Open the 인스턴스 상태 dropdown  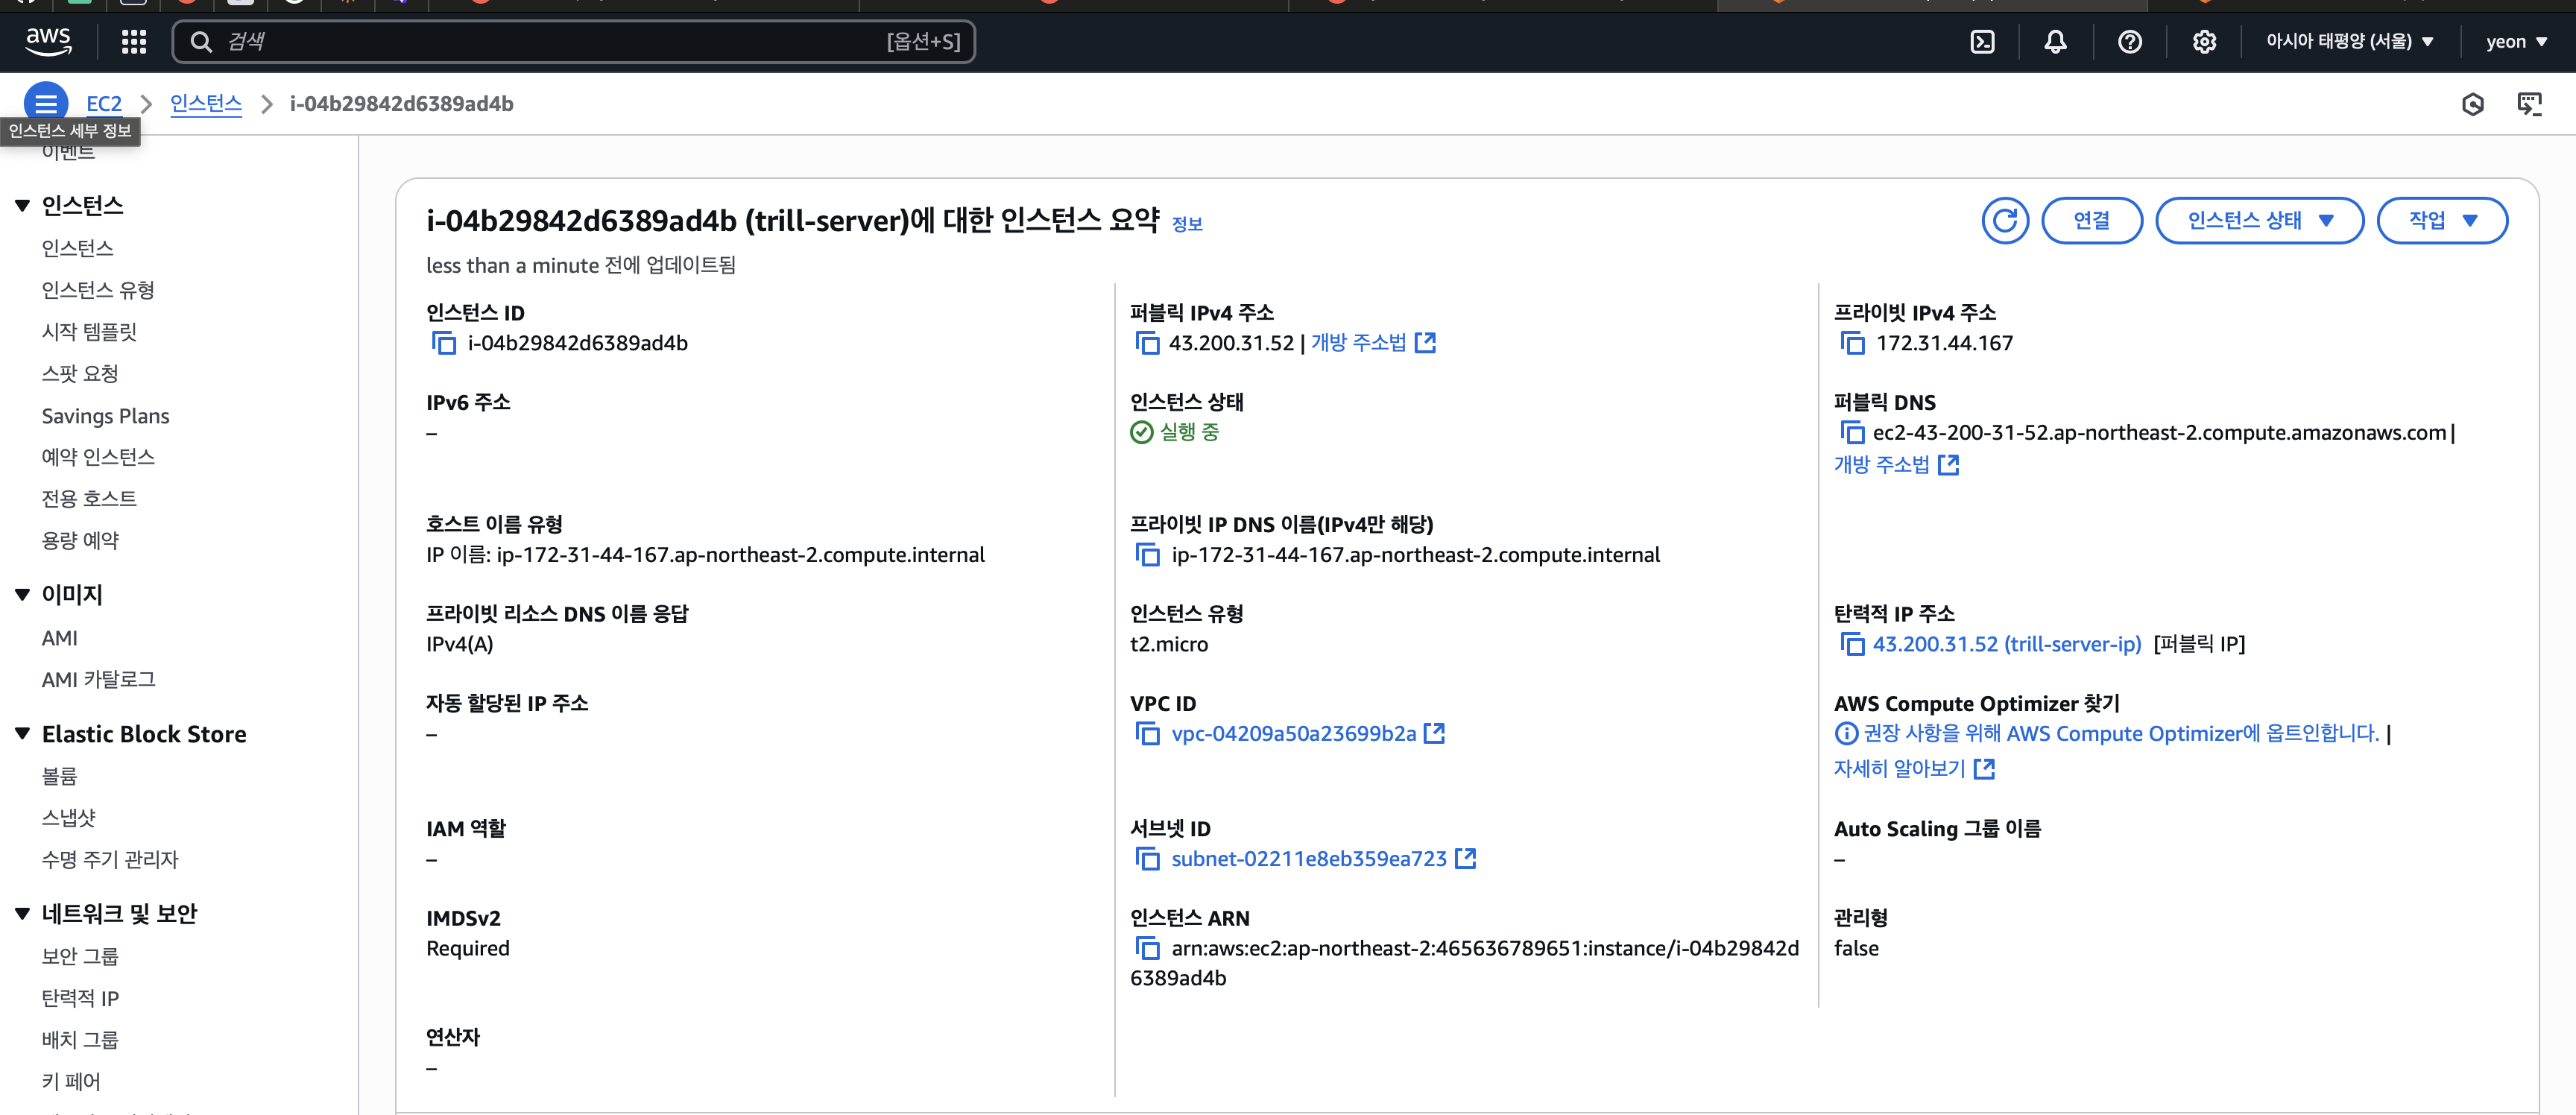coord(2259,220)
